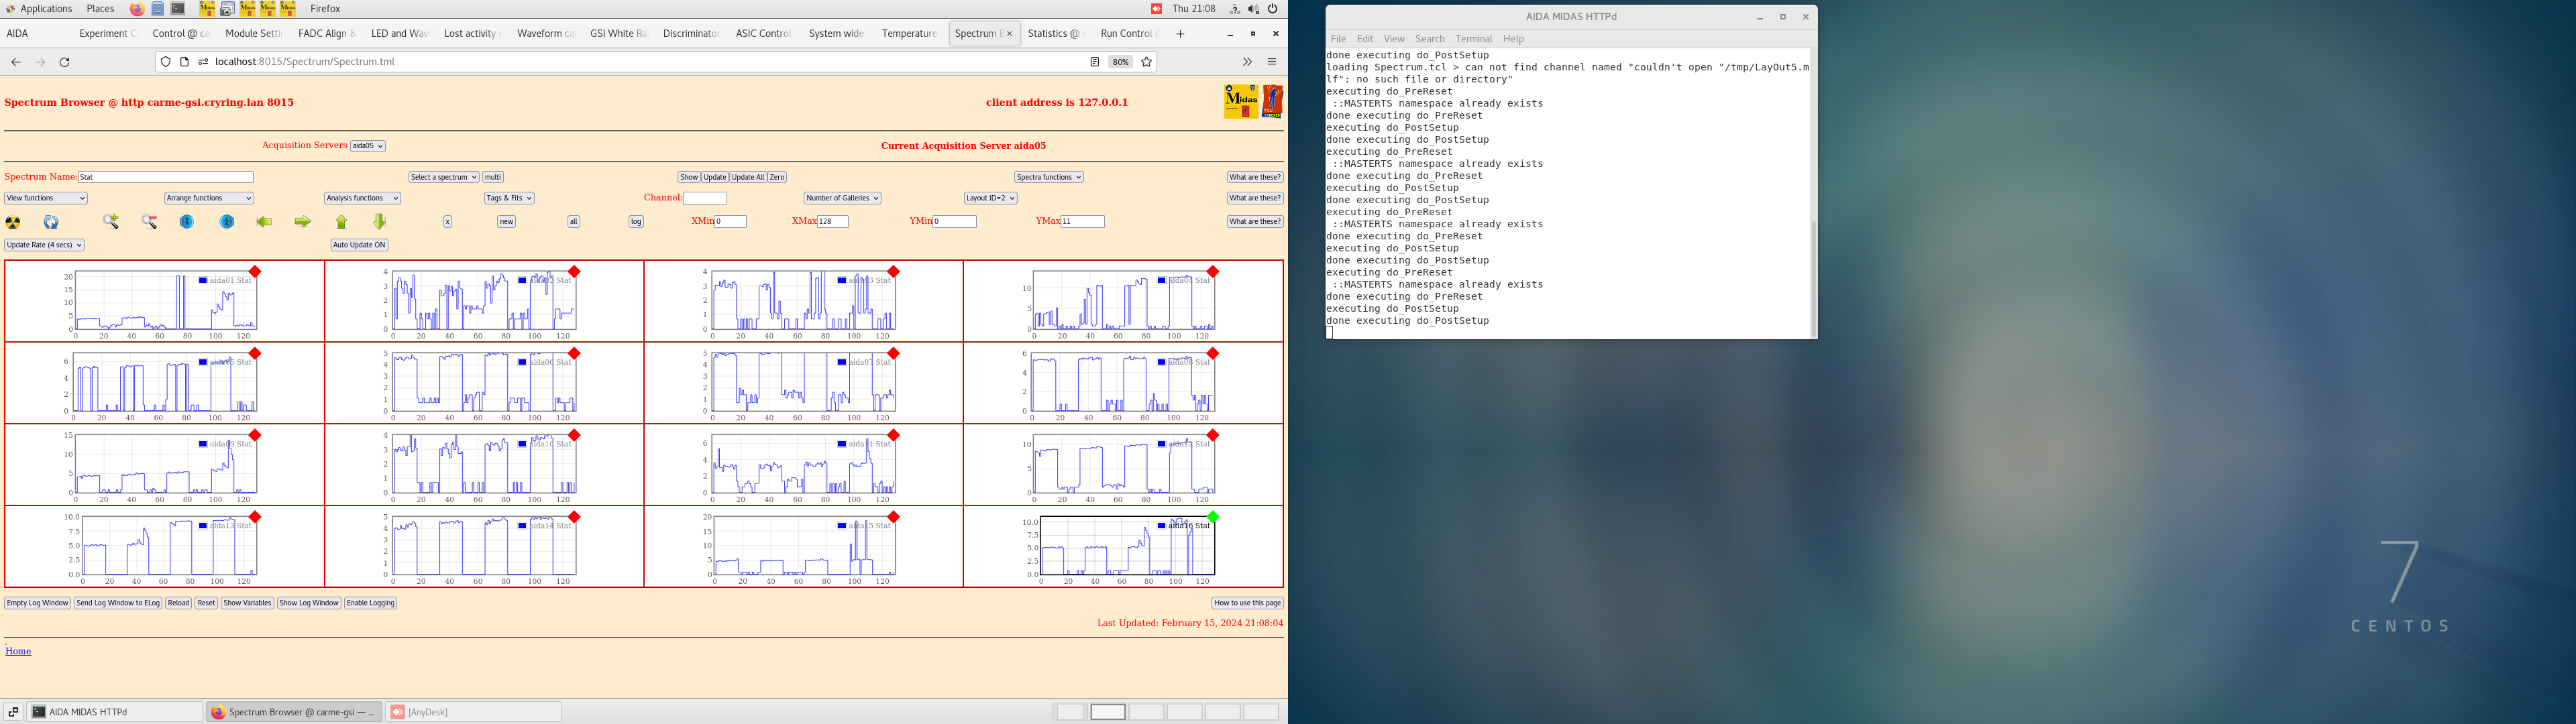Select the green diamond on aida16 Stat
This screenshot has height=724, width=2576.
(x=1212, y=517)
